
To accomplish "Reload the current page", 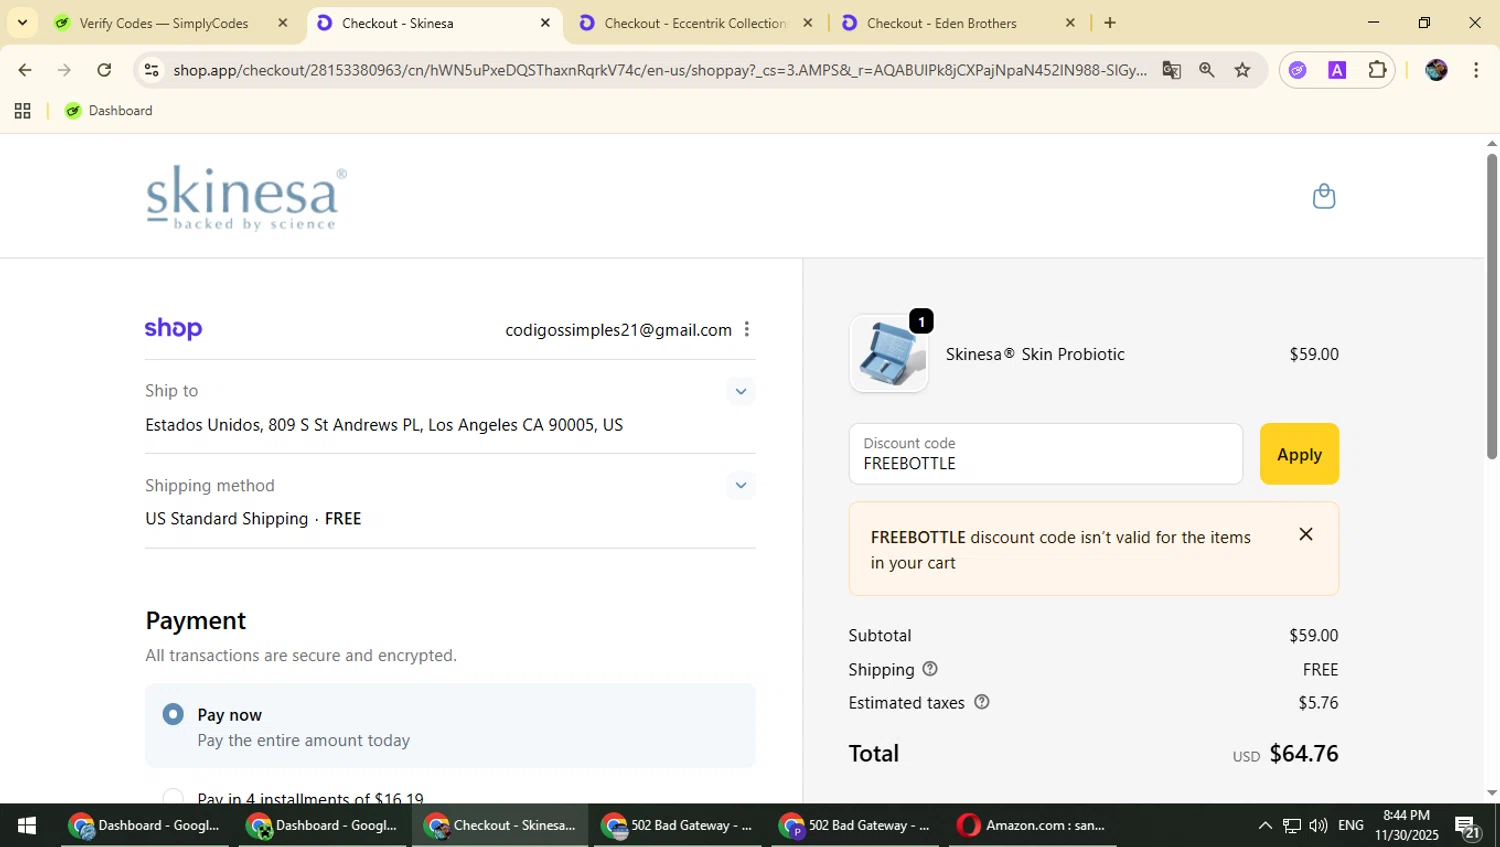I will [104, 70].
